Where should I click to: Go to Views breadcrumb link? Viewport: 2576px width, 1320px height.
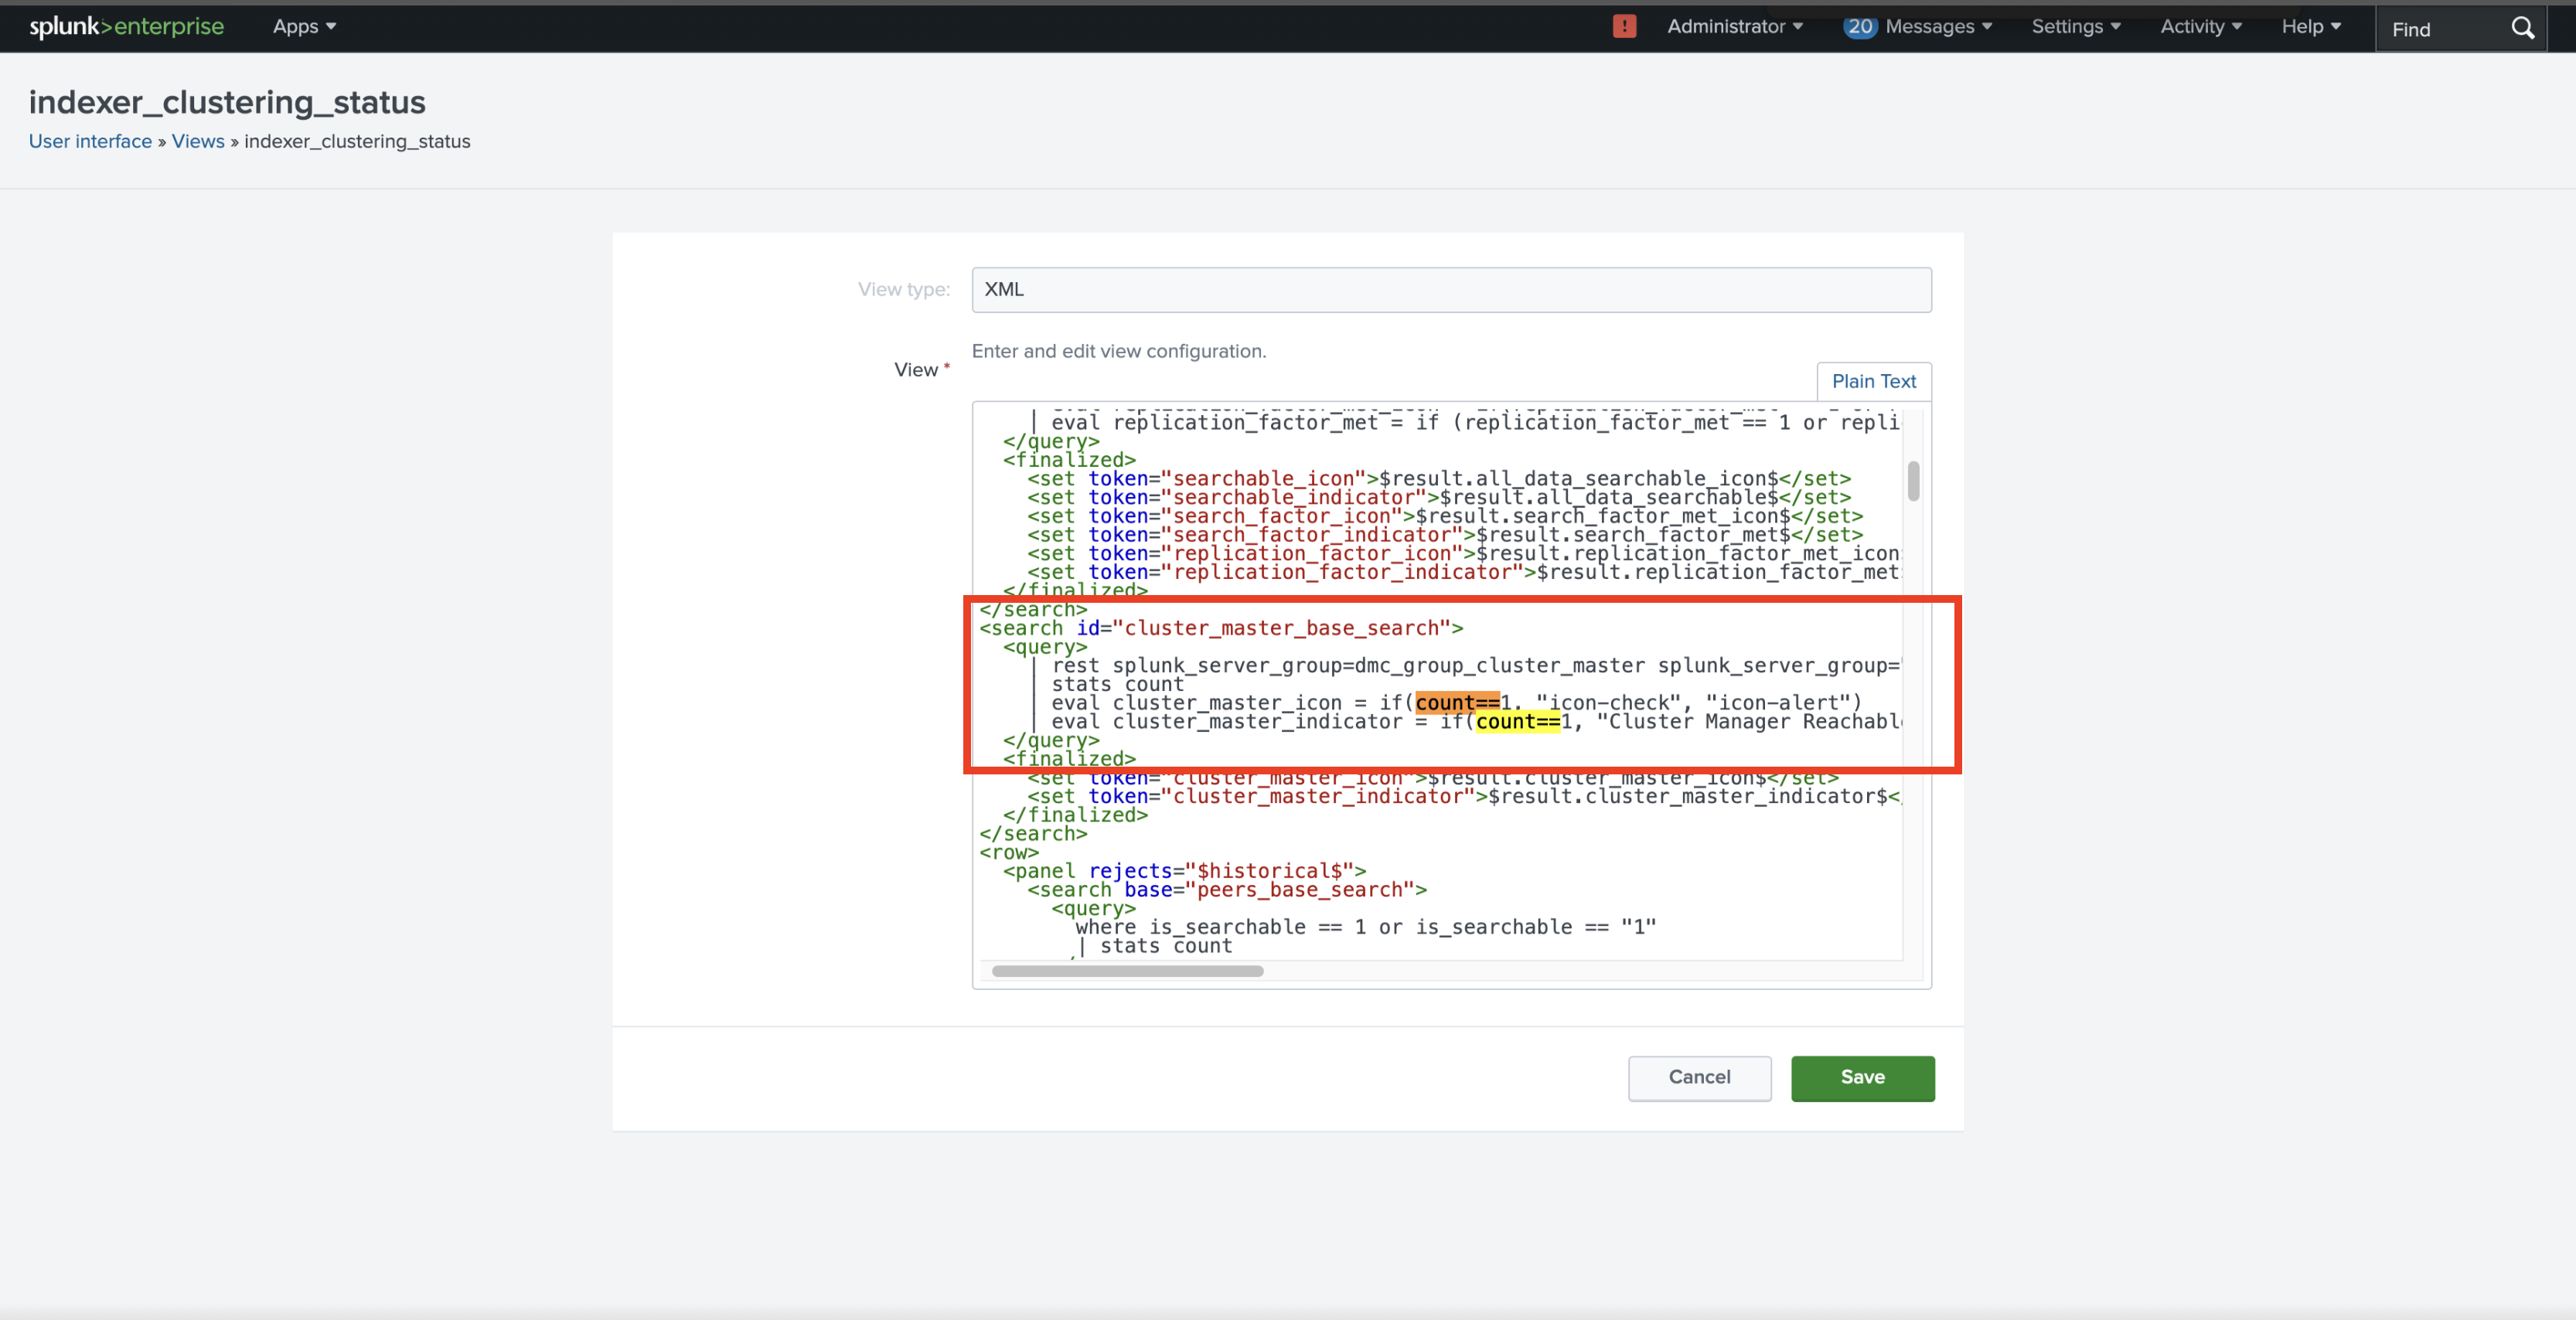pos(198,141)
